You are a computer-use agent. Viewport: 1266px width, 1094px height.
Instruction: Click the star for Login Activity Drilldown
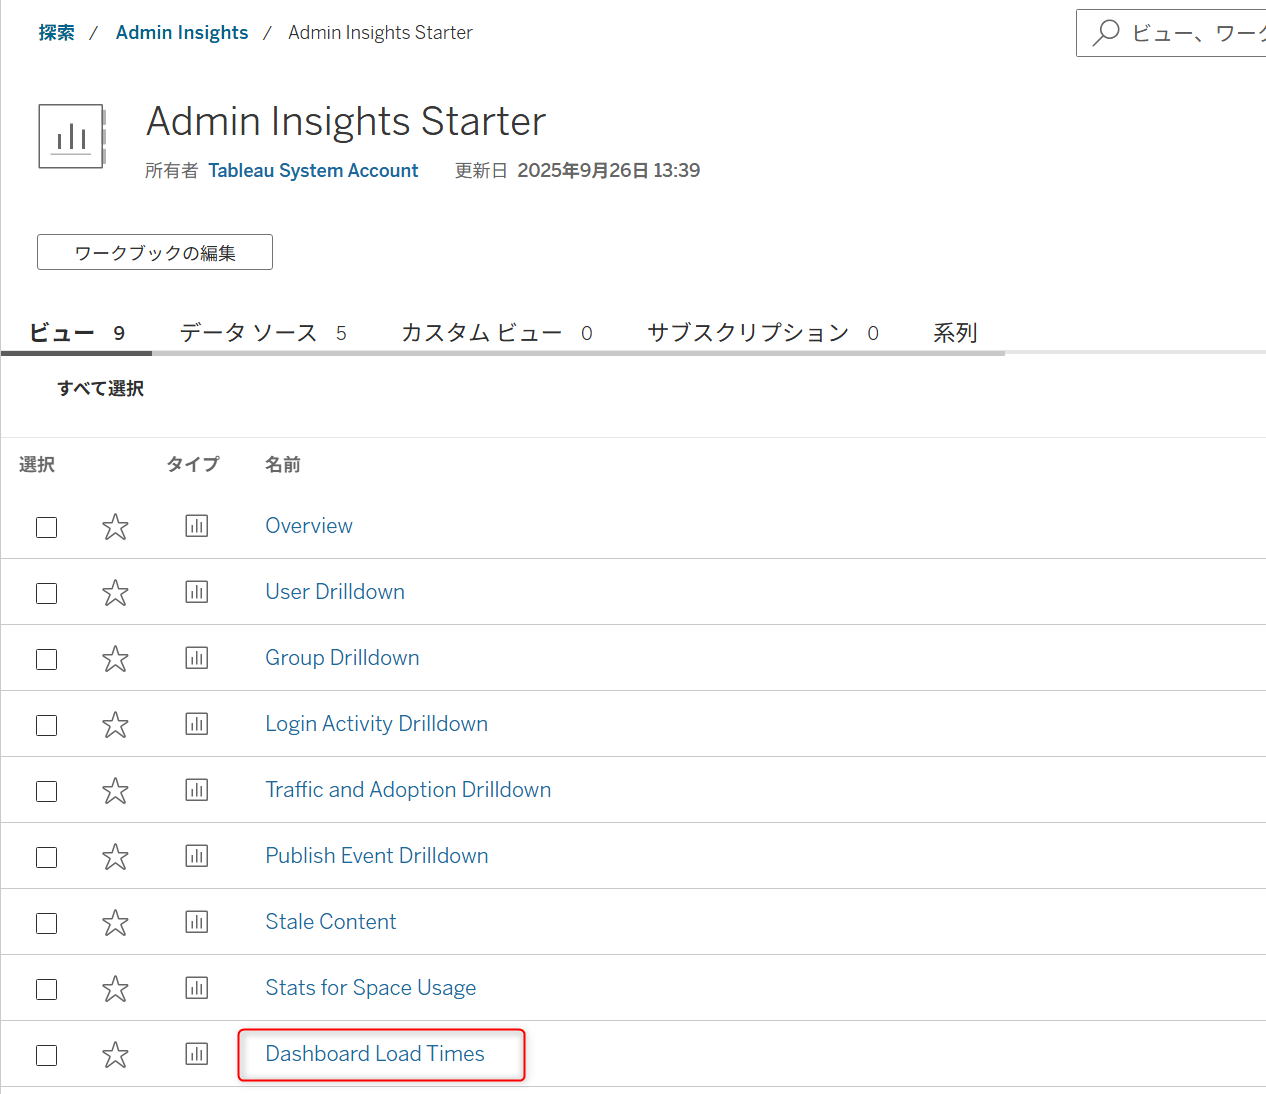click(115, 724)
